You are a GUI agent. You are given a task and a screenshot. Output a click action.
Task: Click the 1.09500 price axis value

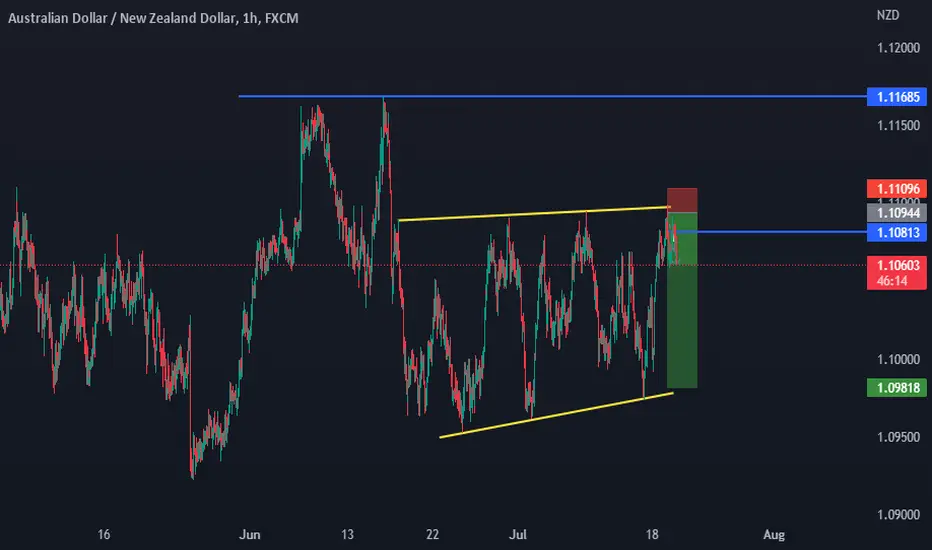[898, 437]
